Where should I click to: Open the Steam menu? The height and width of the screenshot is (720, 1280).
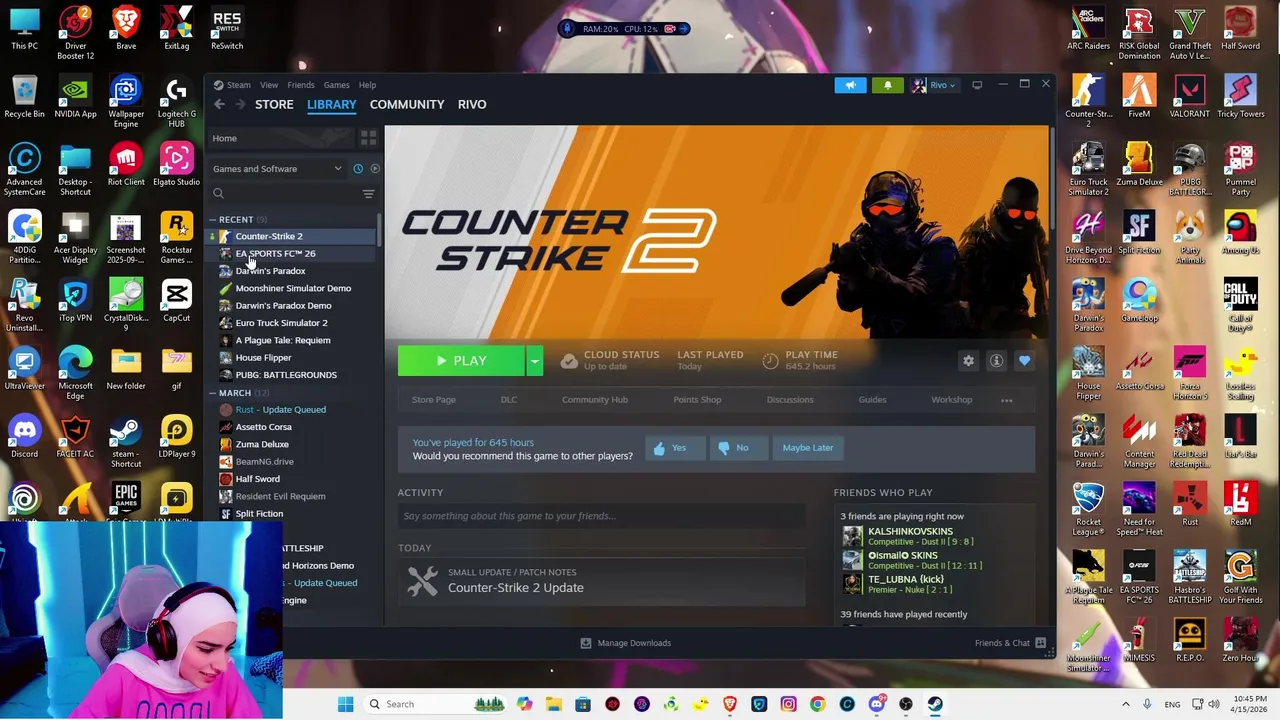tap(238, 85)
